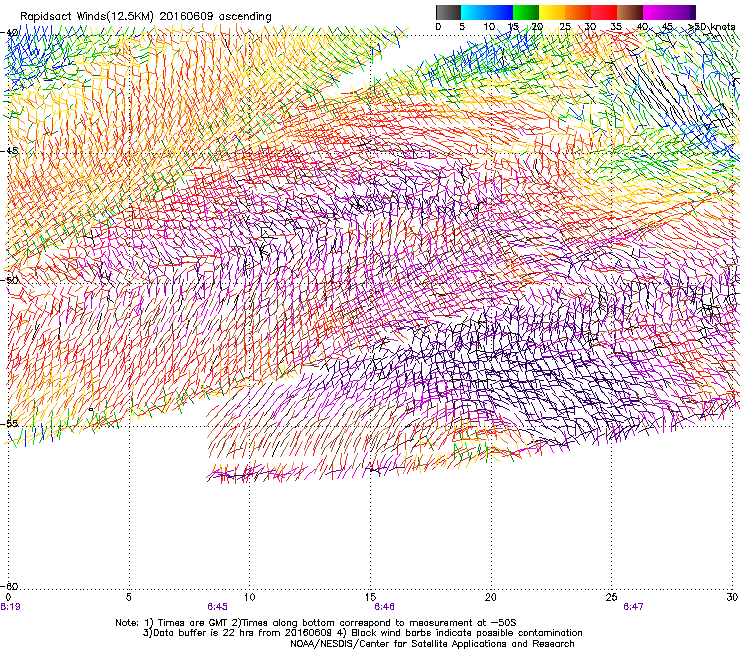Click the title 'Rapidscat Winds(12.5KM) 20160609 ascending'
The height and width of the screenshot is (650, 740).
145,16
